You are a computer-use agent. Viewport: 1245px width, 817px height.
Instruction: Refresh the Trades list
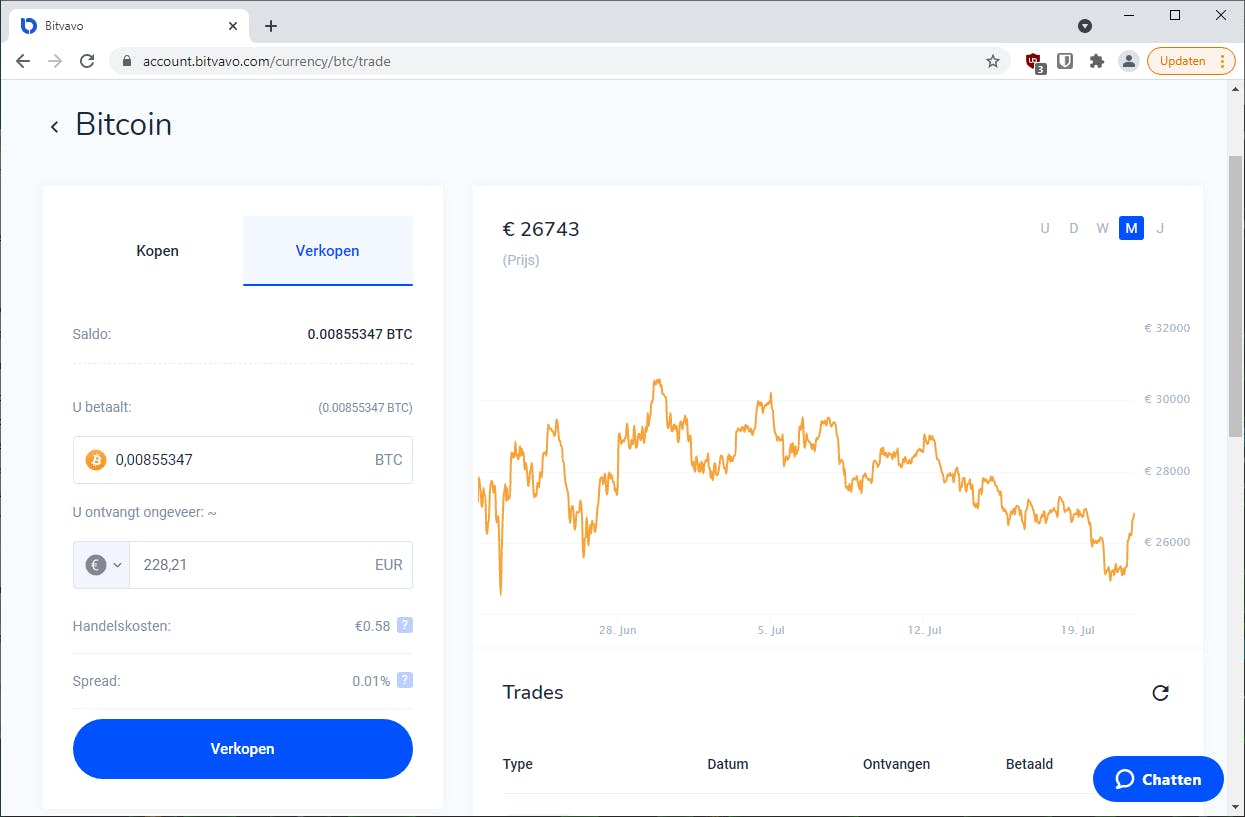1160,693
